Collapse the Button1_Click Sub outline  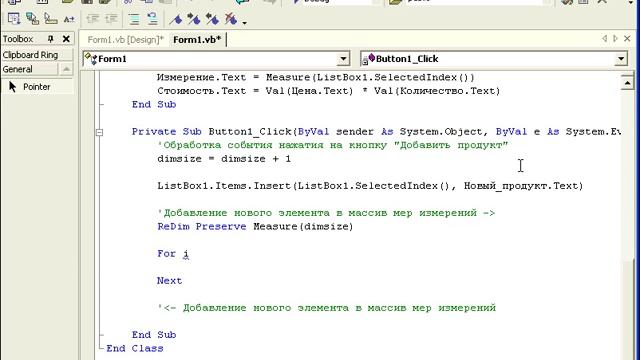99,132
